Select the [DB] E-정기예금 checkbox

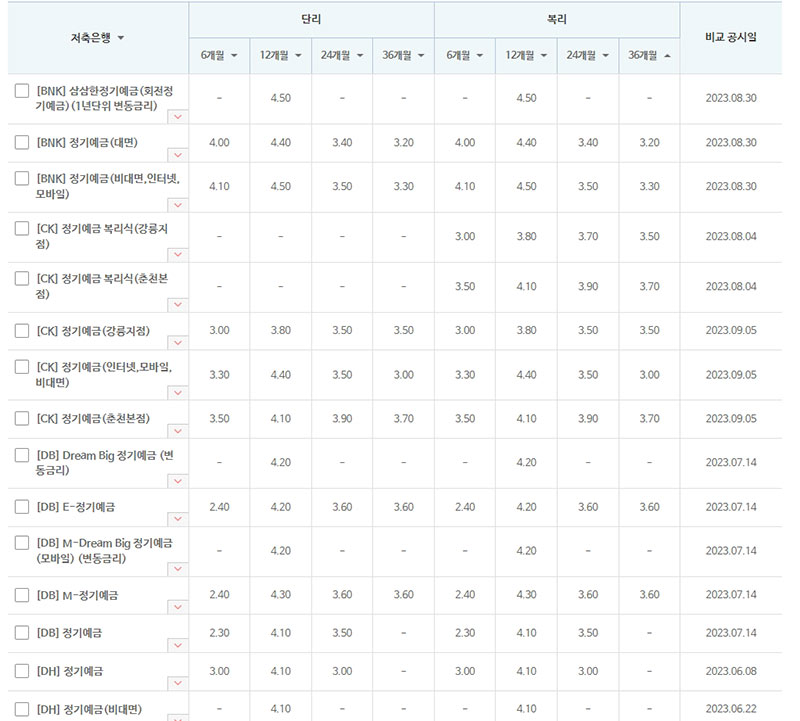[x=22, y=507]
